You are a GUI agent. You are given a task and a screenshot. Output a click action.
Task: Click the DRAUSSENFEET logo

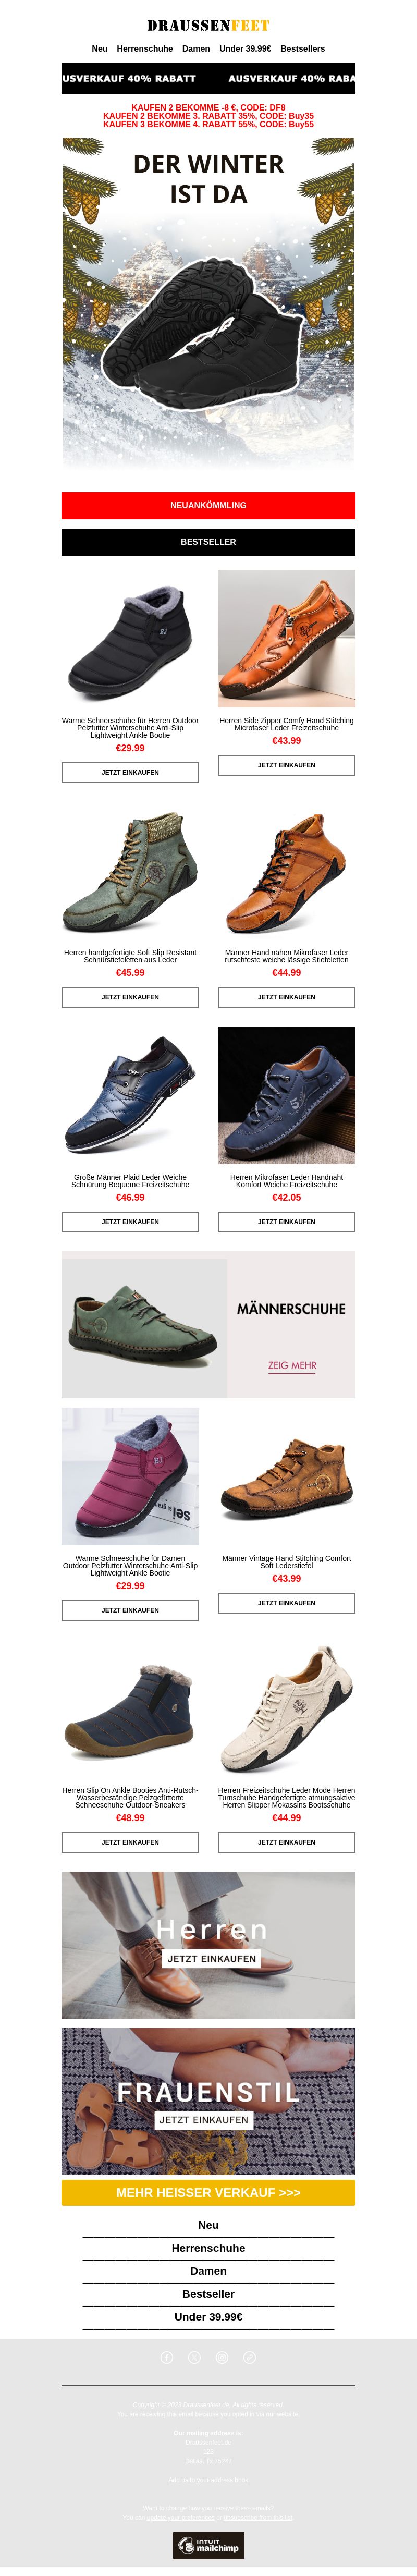click(x=208, y=25)
